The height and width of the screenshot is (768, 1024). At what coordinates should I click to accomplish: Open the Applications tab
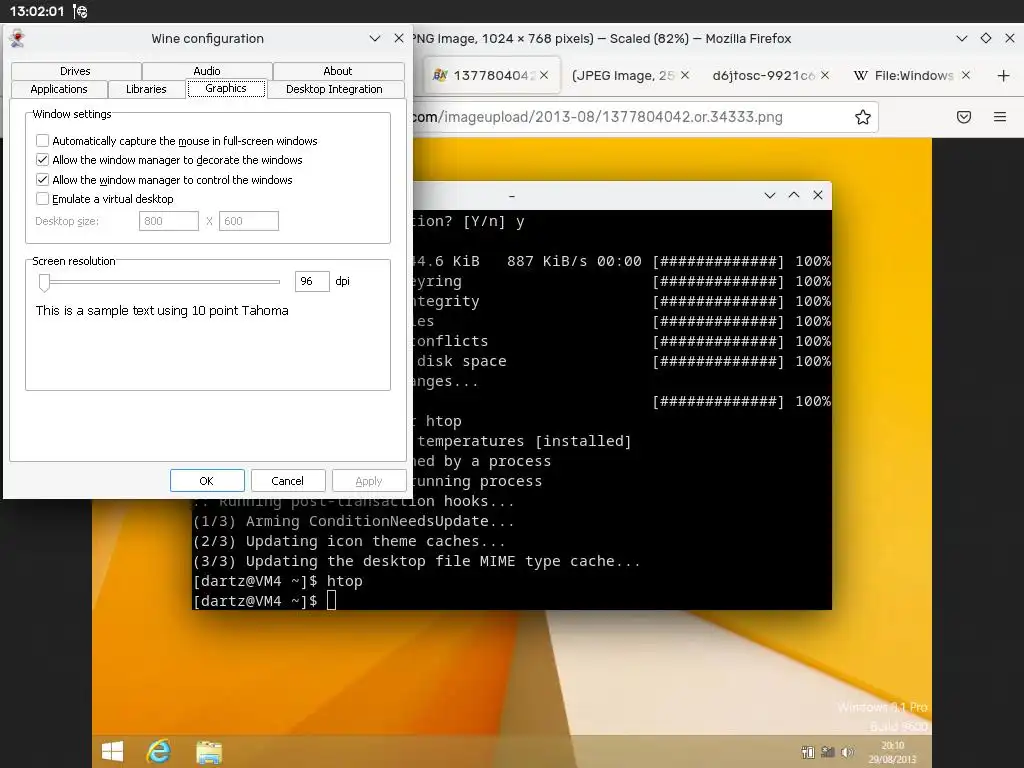click(x=59, y=89)
